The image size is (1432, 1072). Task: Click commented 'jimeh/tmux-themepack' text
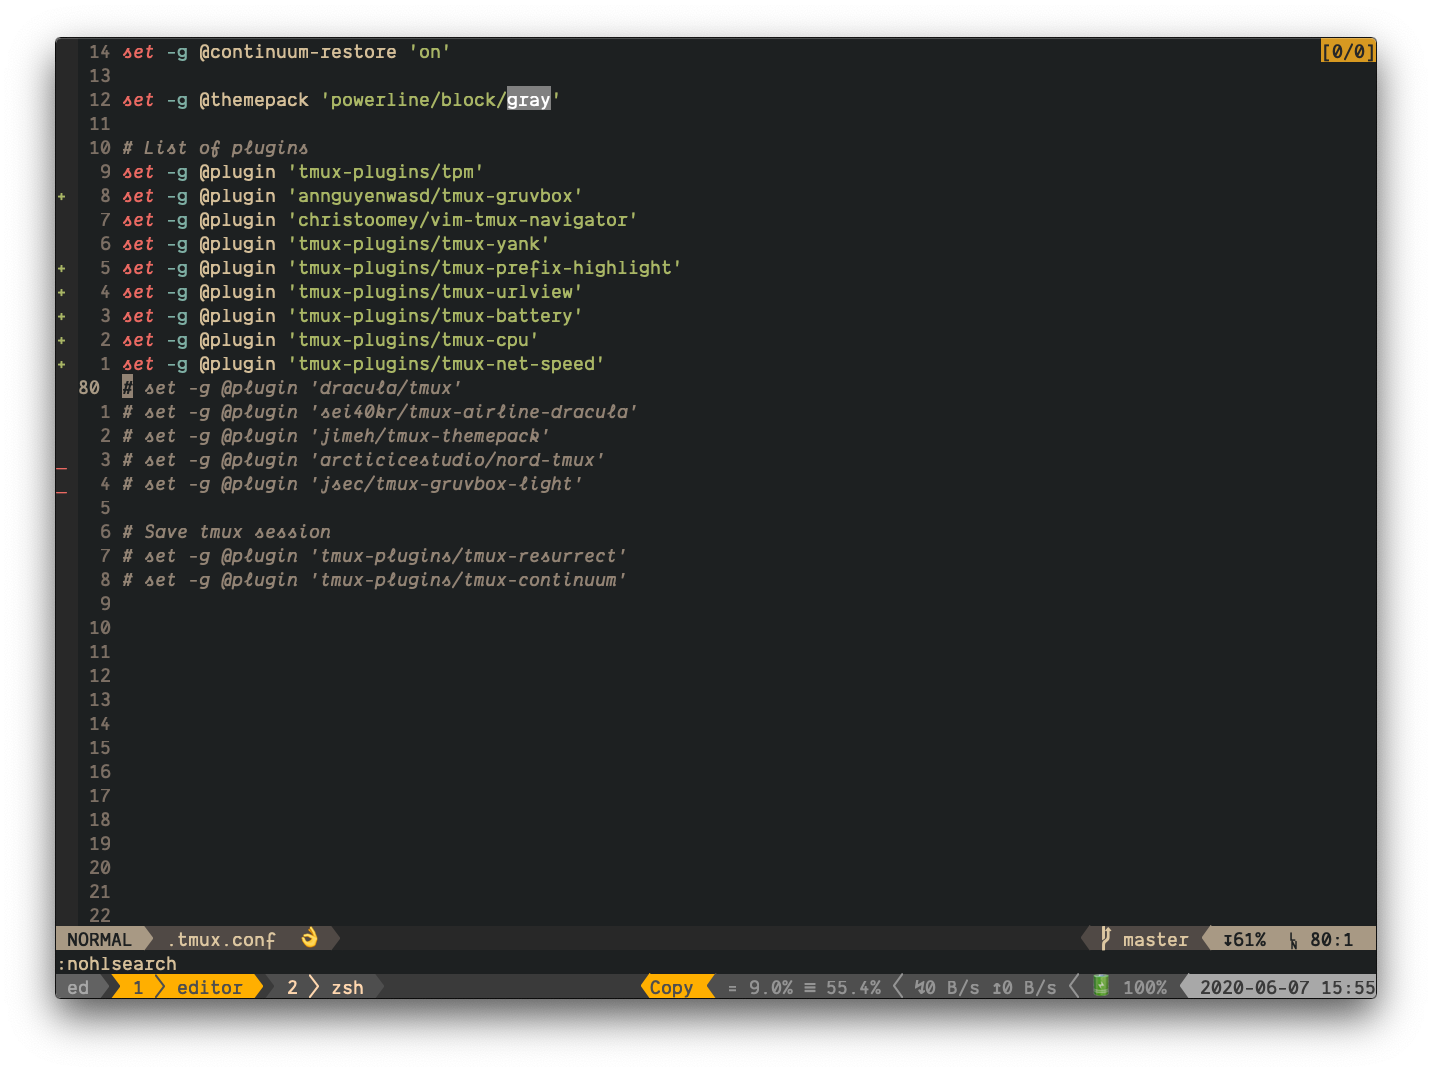pyautogui.click(x=430, y=435)
